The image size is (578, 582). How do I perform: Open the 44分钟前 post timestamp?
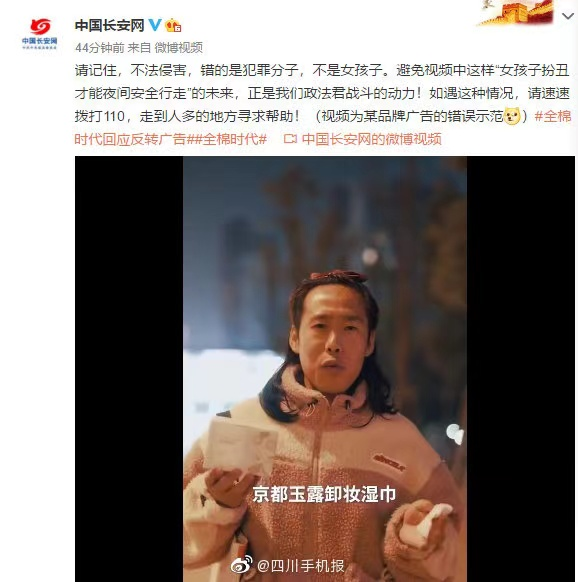99,48
